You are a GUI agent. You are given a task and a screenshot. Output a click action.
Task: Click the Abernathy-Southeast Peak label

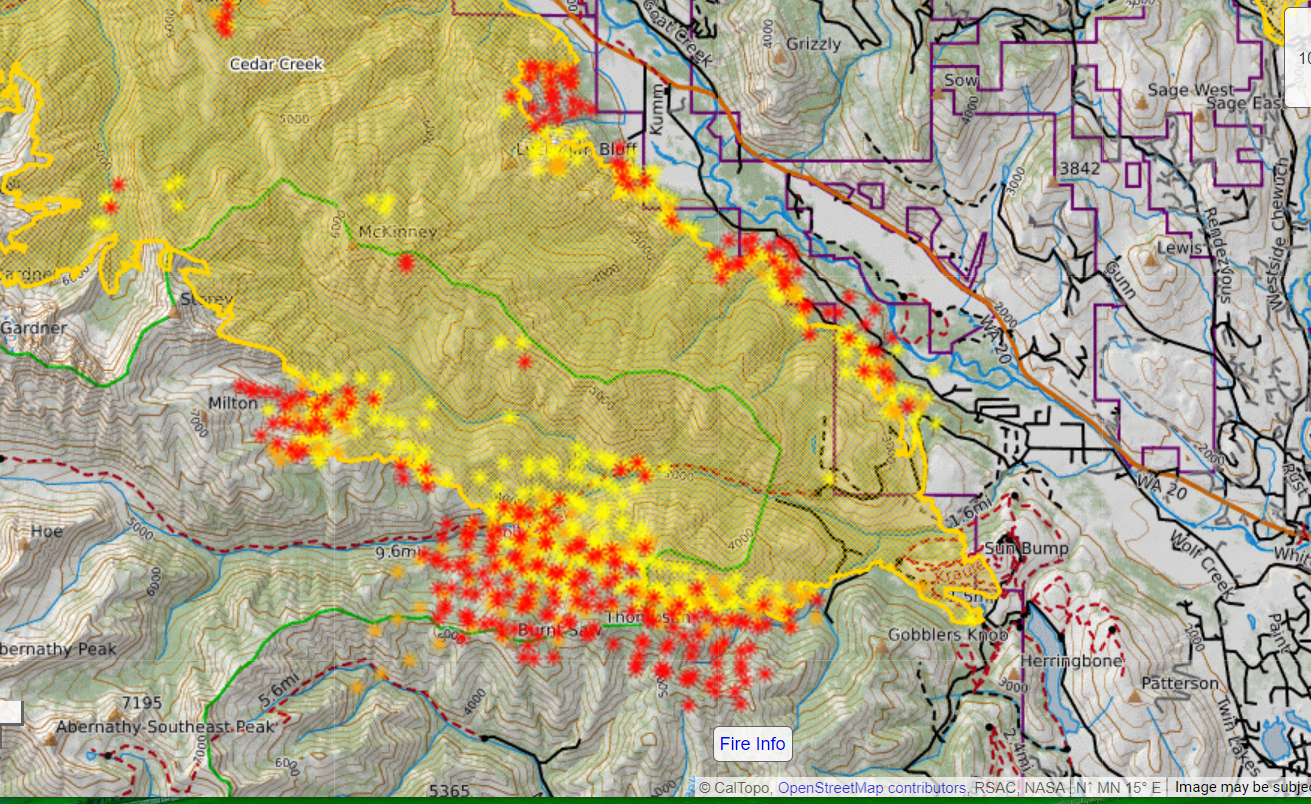[165, 727]
